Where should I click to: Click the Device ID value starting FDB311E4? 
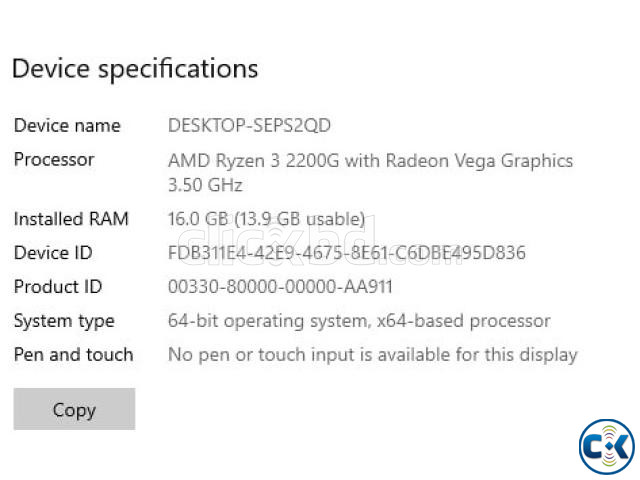pos(346,253)
